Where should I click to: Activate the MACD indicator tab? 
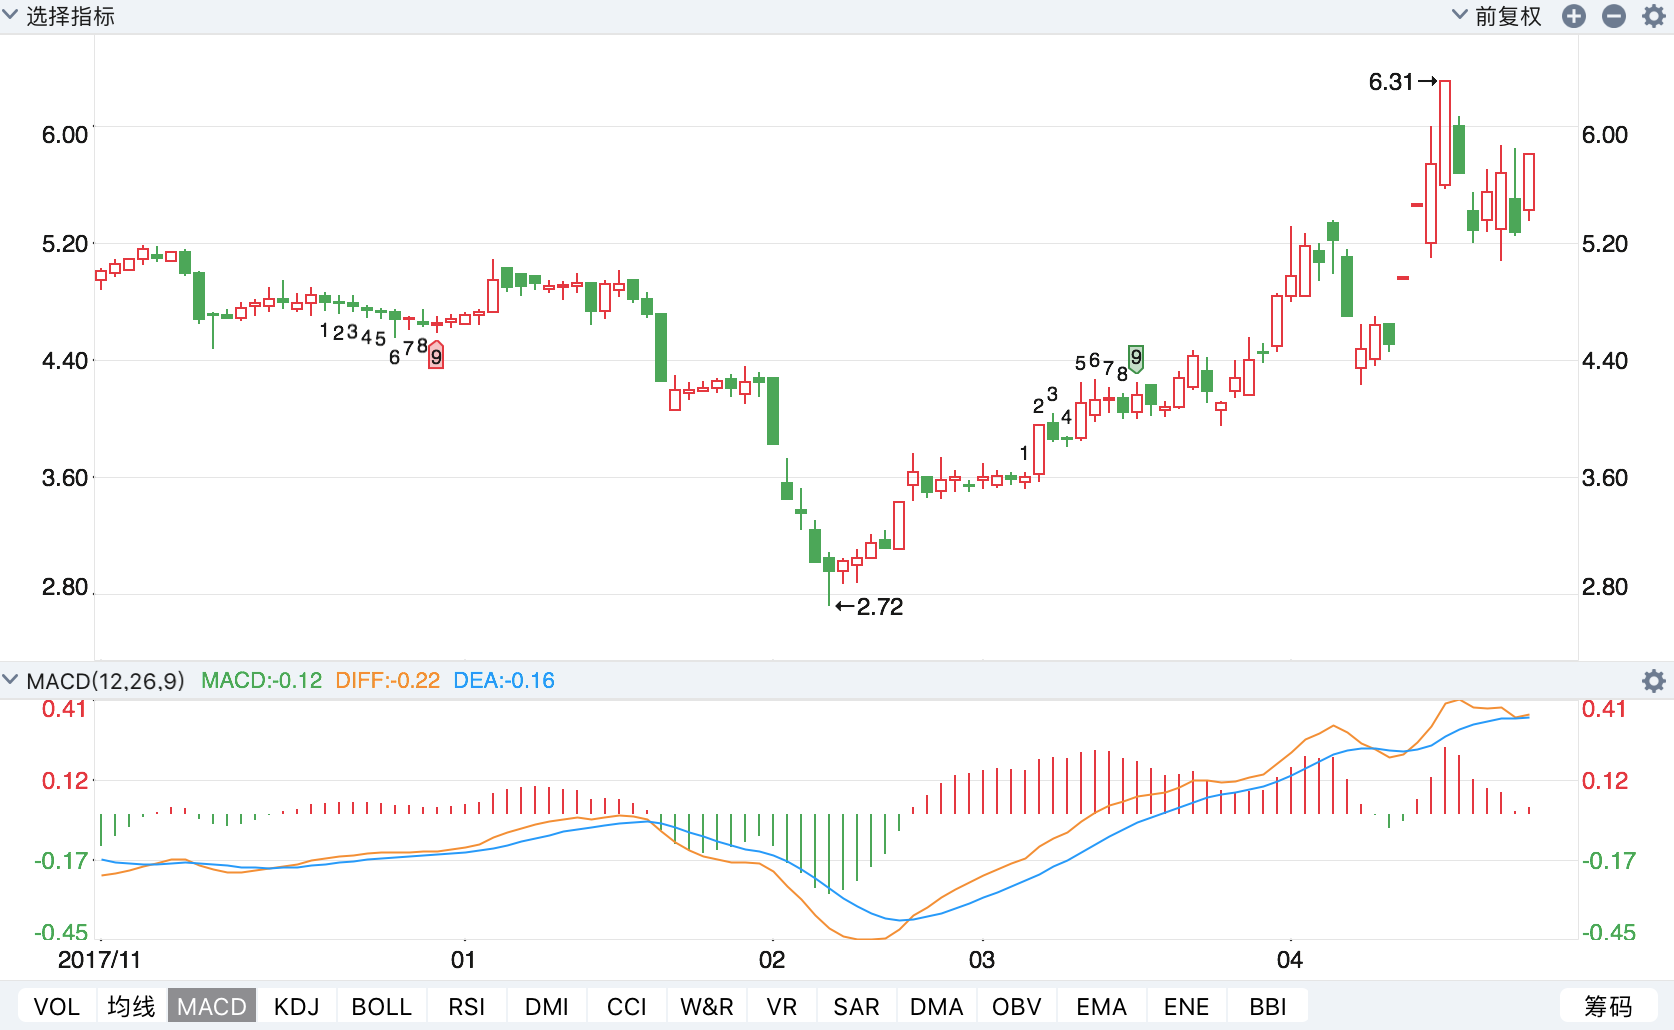(x=212, y=1006)
